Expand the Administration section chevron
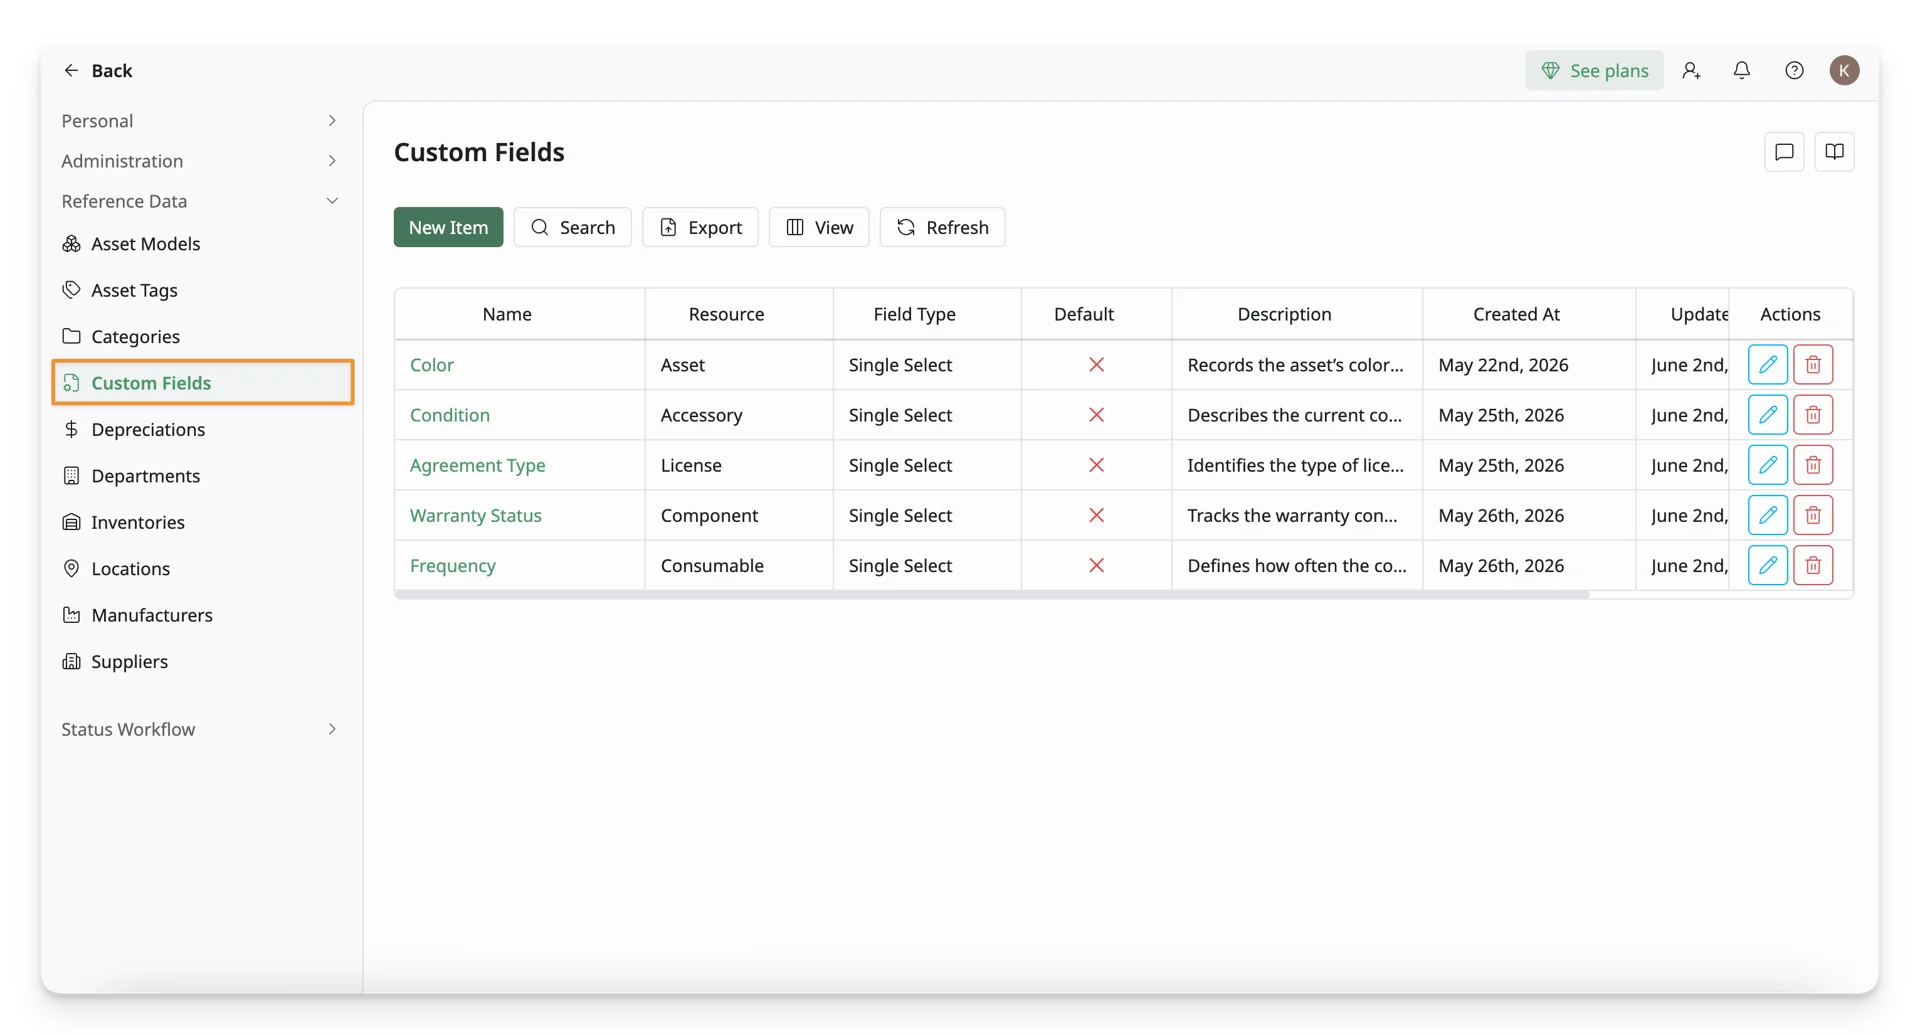This screenshot has width=1920, height=1035. coord(332,161)
